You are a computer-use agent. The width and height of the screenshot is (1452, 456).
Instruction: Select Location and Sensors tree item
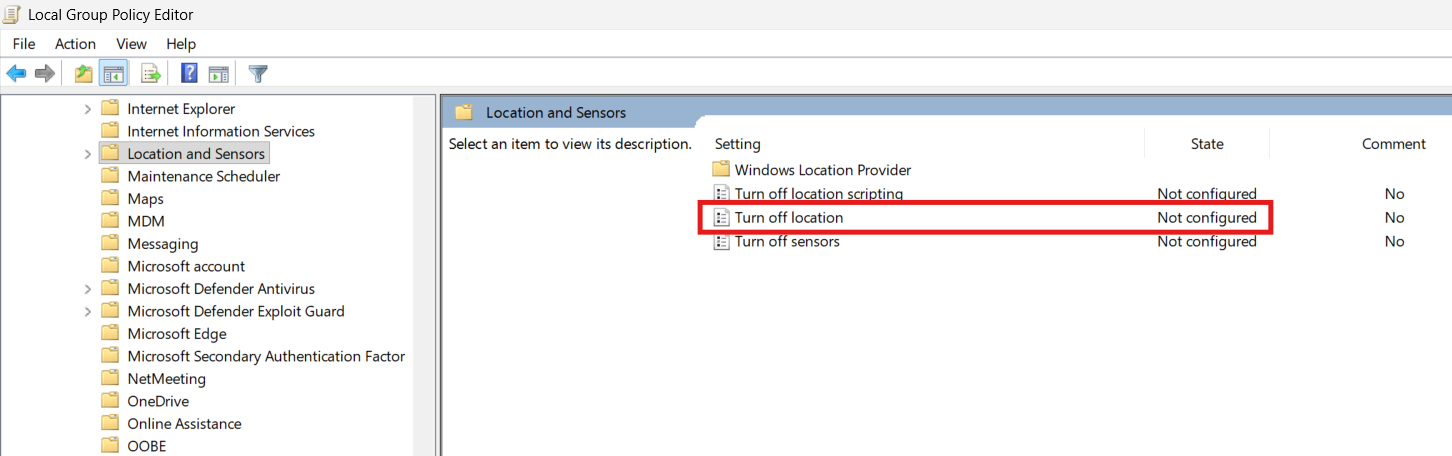pyautogui.click(x=196, y=153)
